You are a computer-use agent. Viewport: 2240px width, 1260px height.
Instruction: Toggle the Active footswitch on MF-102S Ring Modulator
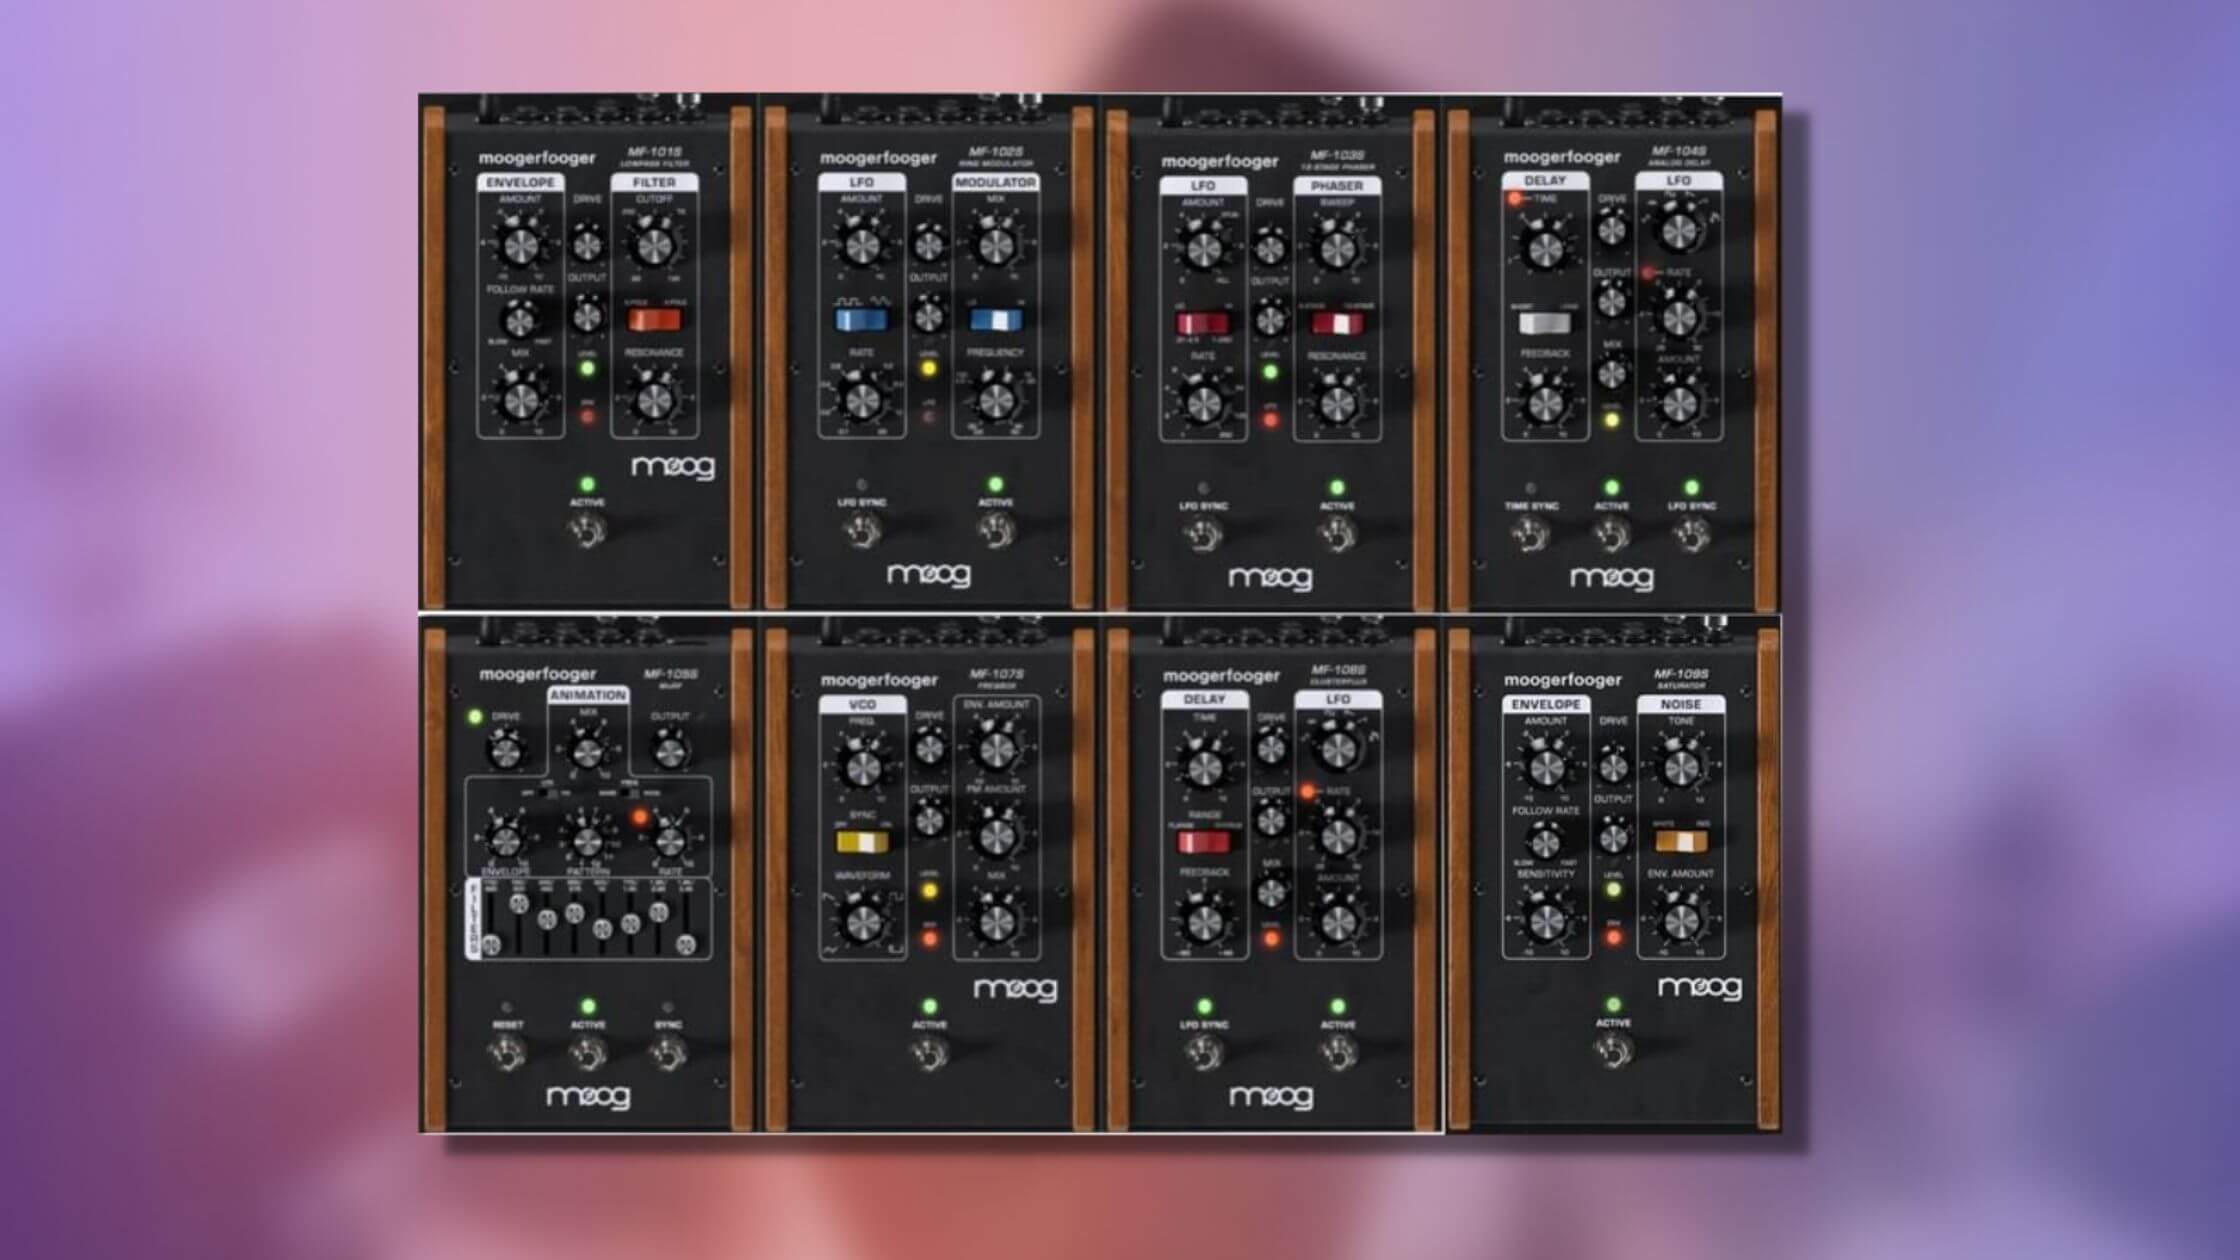coord(995,532)
